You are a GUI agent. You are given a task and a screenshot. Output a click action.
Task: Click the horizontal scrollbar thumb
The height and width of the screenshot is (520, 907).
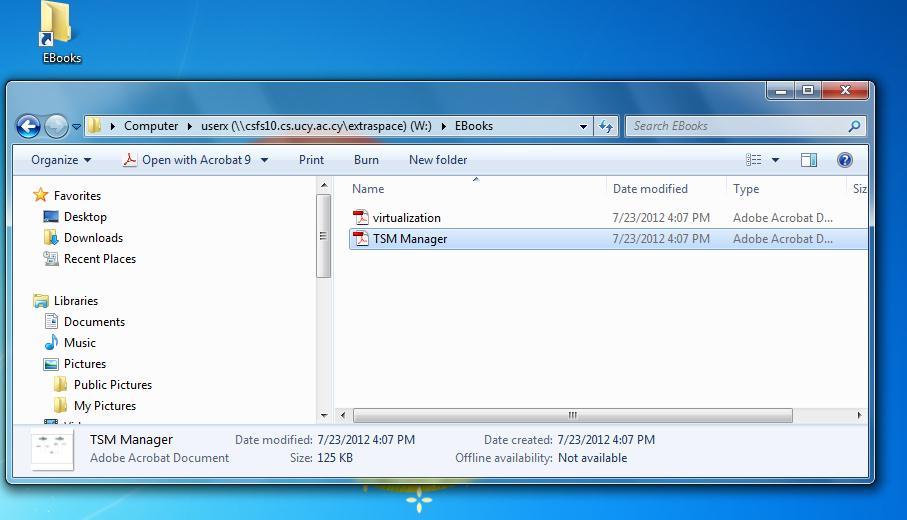point(573,415)
